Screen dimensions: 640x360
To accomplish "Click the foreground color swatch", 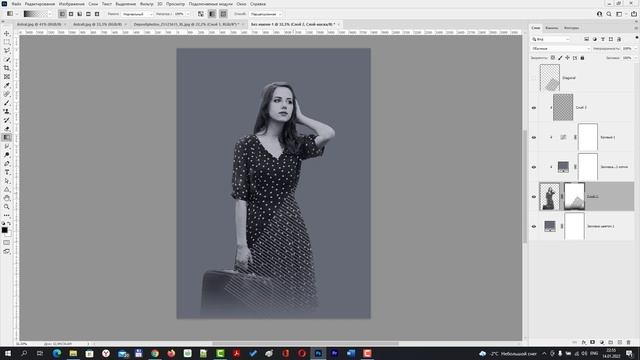I will [4, 230].
